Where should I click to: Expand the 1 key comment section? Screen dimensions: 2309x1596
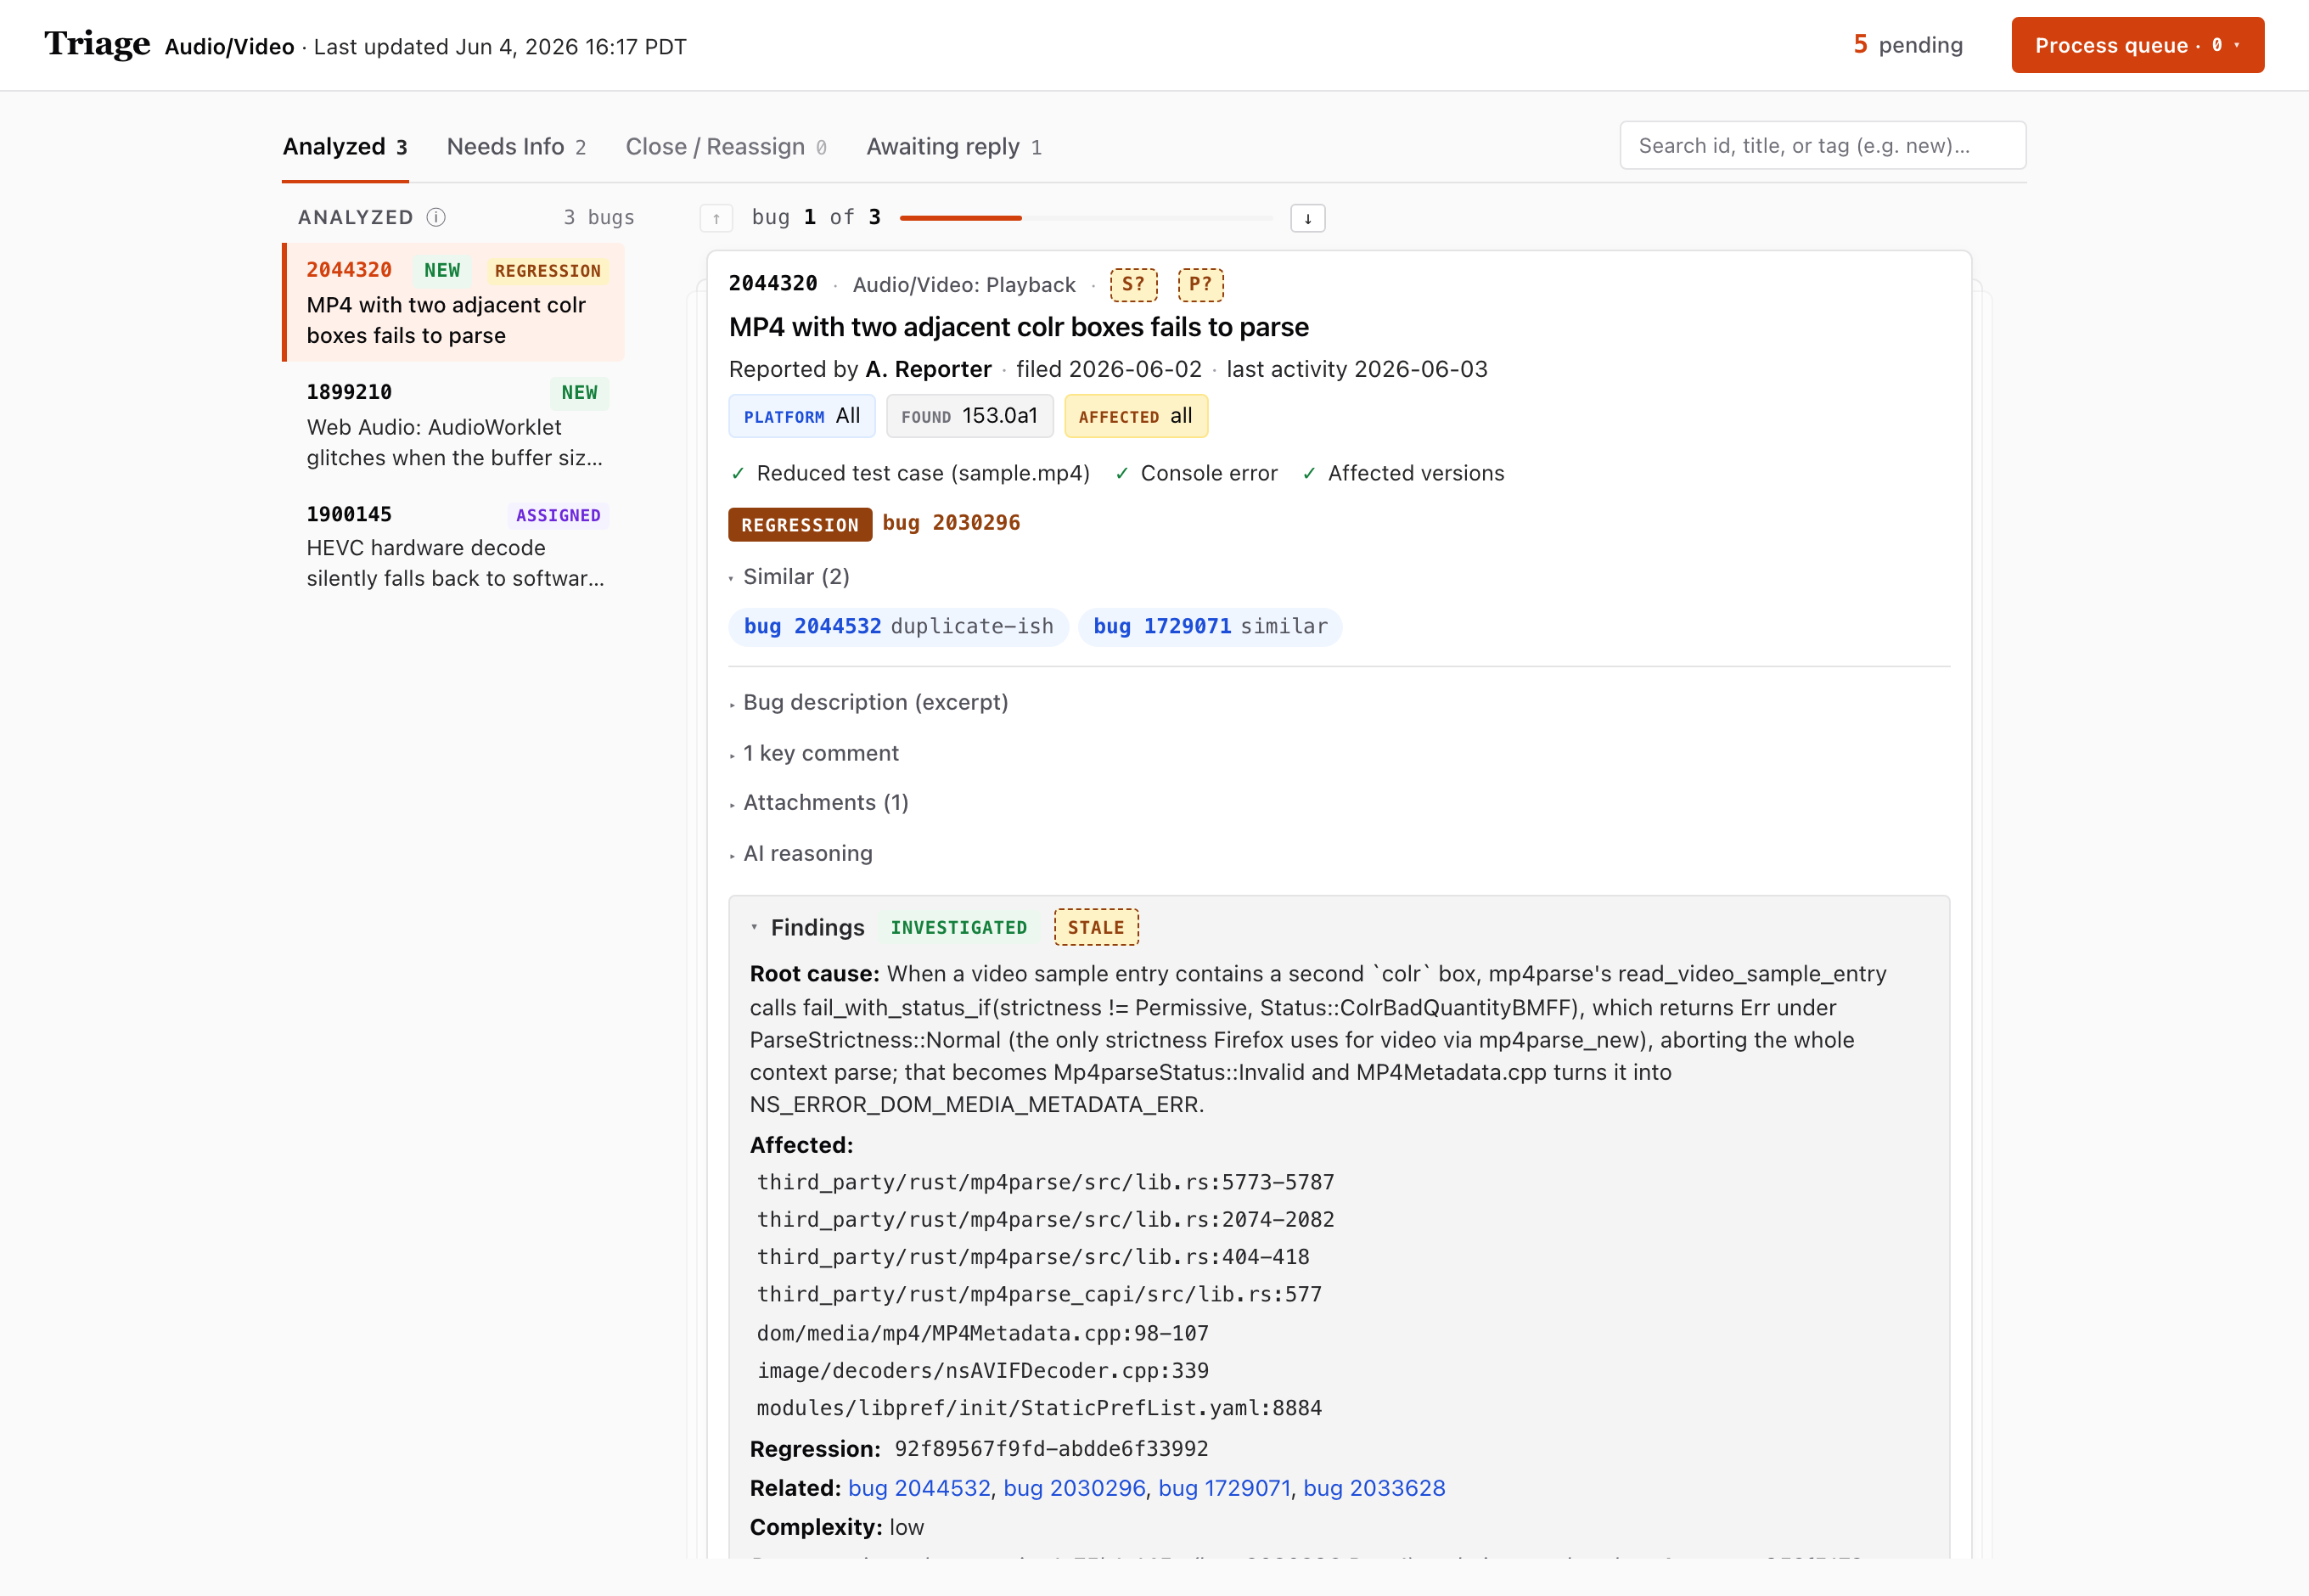[x=814, y=753]
